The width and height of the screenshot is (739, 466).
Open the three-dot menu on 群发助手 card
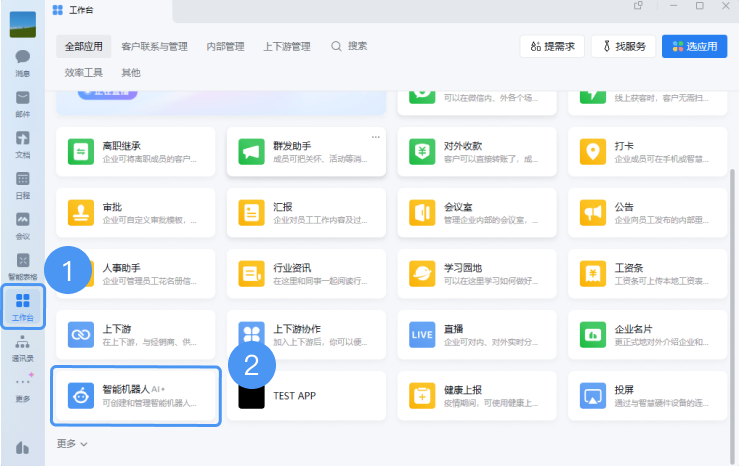[x=376, y=136]
